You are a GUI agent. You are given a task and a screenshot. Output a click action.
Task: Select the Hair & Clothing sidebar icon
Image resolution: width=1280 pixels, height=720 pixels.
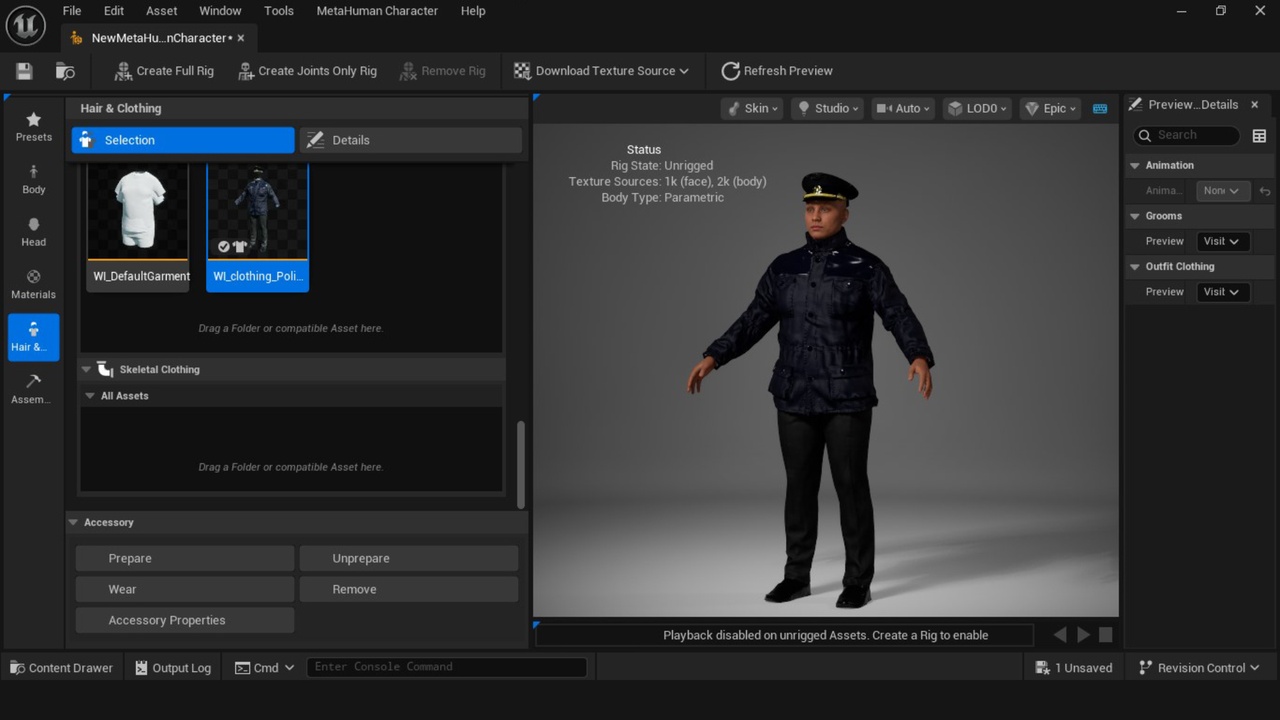pyautogui.click(x=34, y=337)
